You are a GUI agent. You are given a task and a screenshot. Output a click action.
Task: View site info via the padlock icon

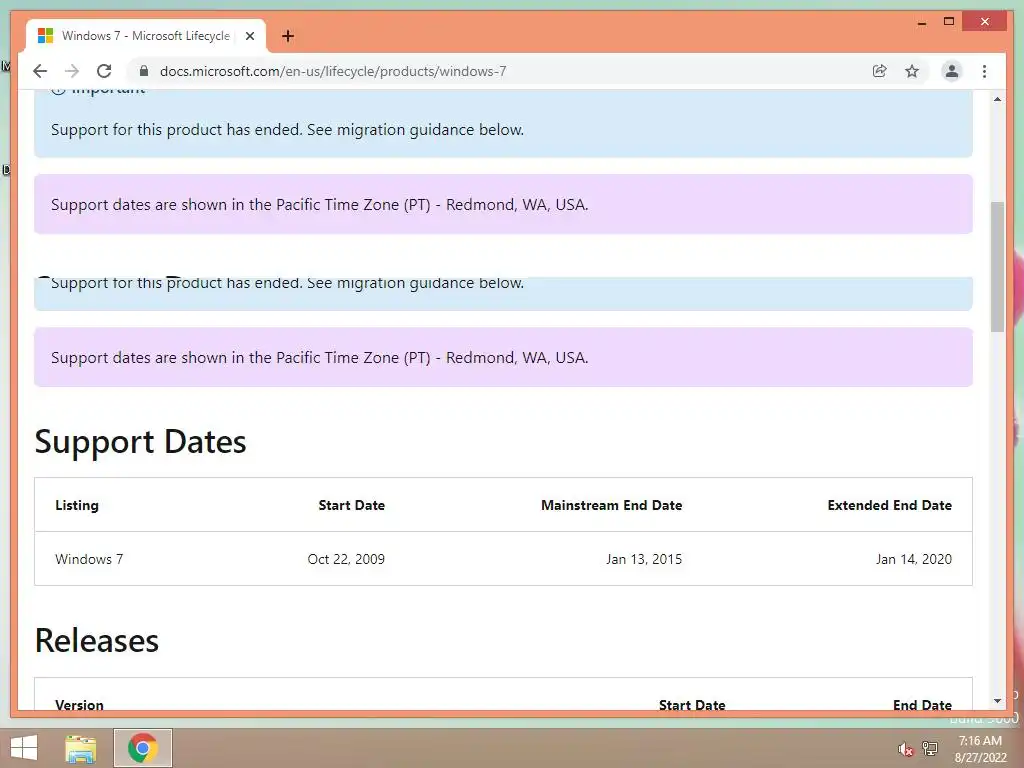[144, 71]
